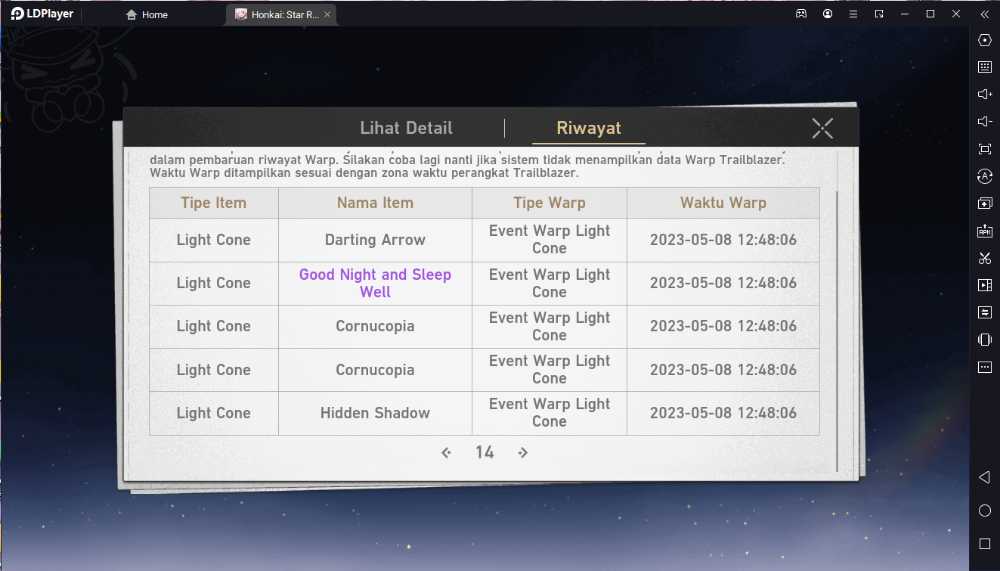
Task: Click the Android home circle button
Action: [985, 510]
